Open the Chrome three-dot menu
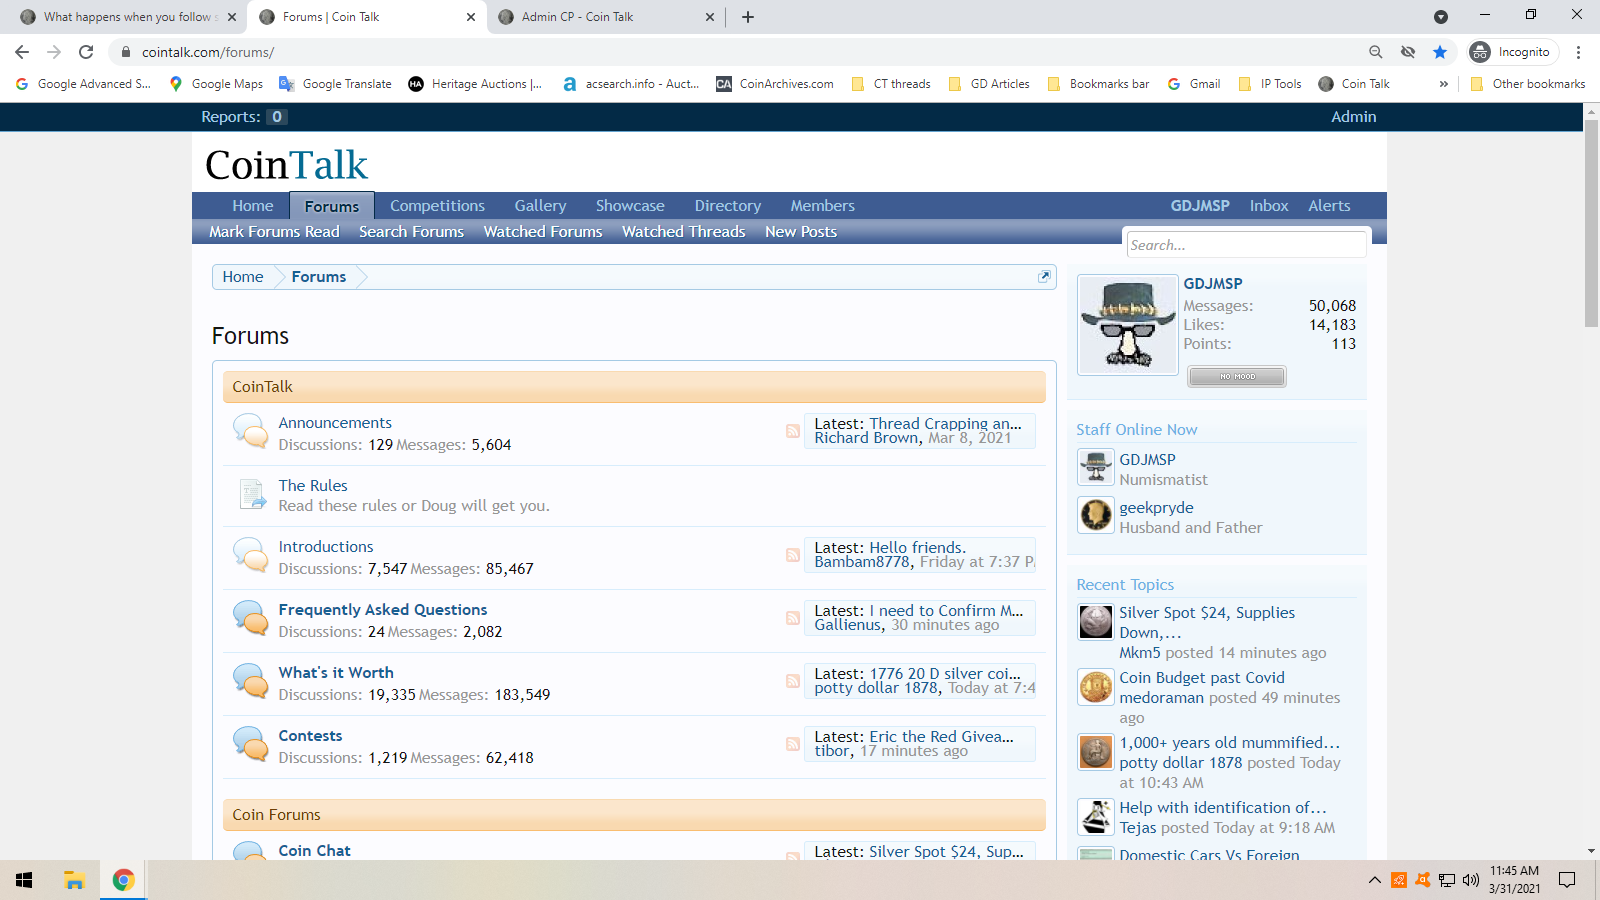The height and width of the screenshot is (900, 1600). (1579, 52)
